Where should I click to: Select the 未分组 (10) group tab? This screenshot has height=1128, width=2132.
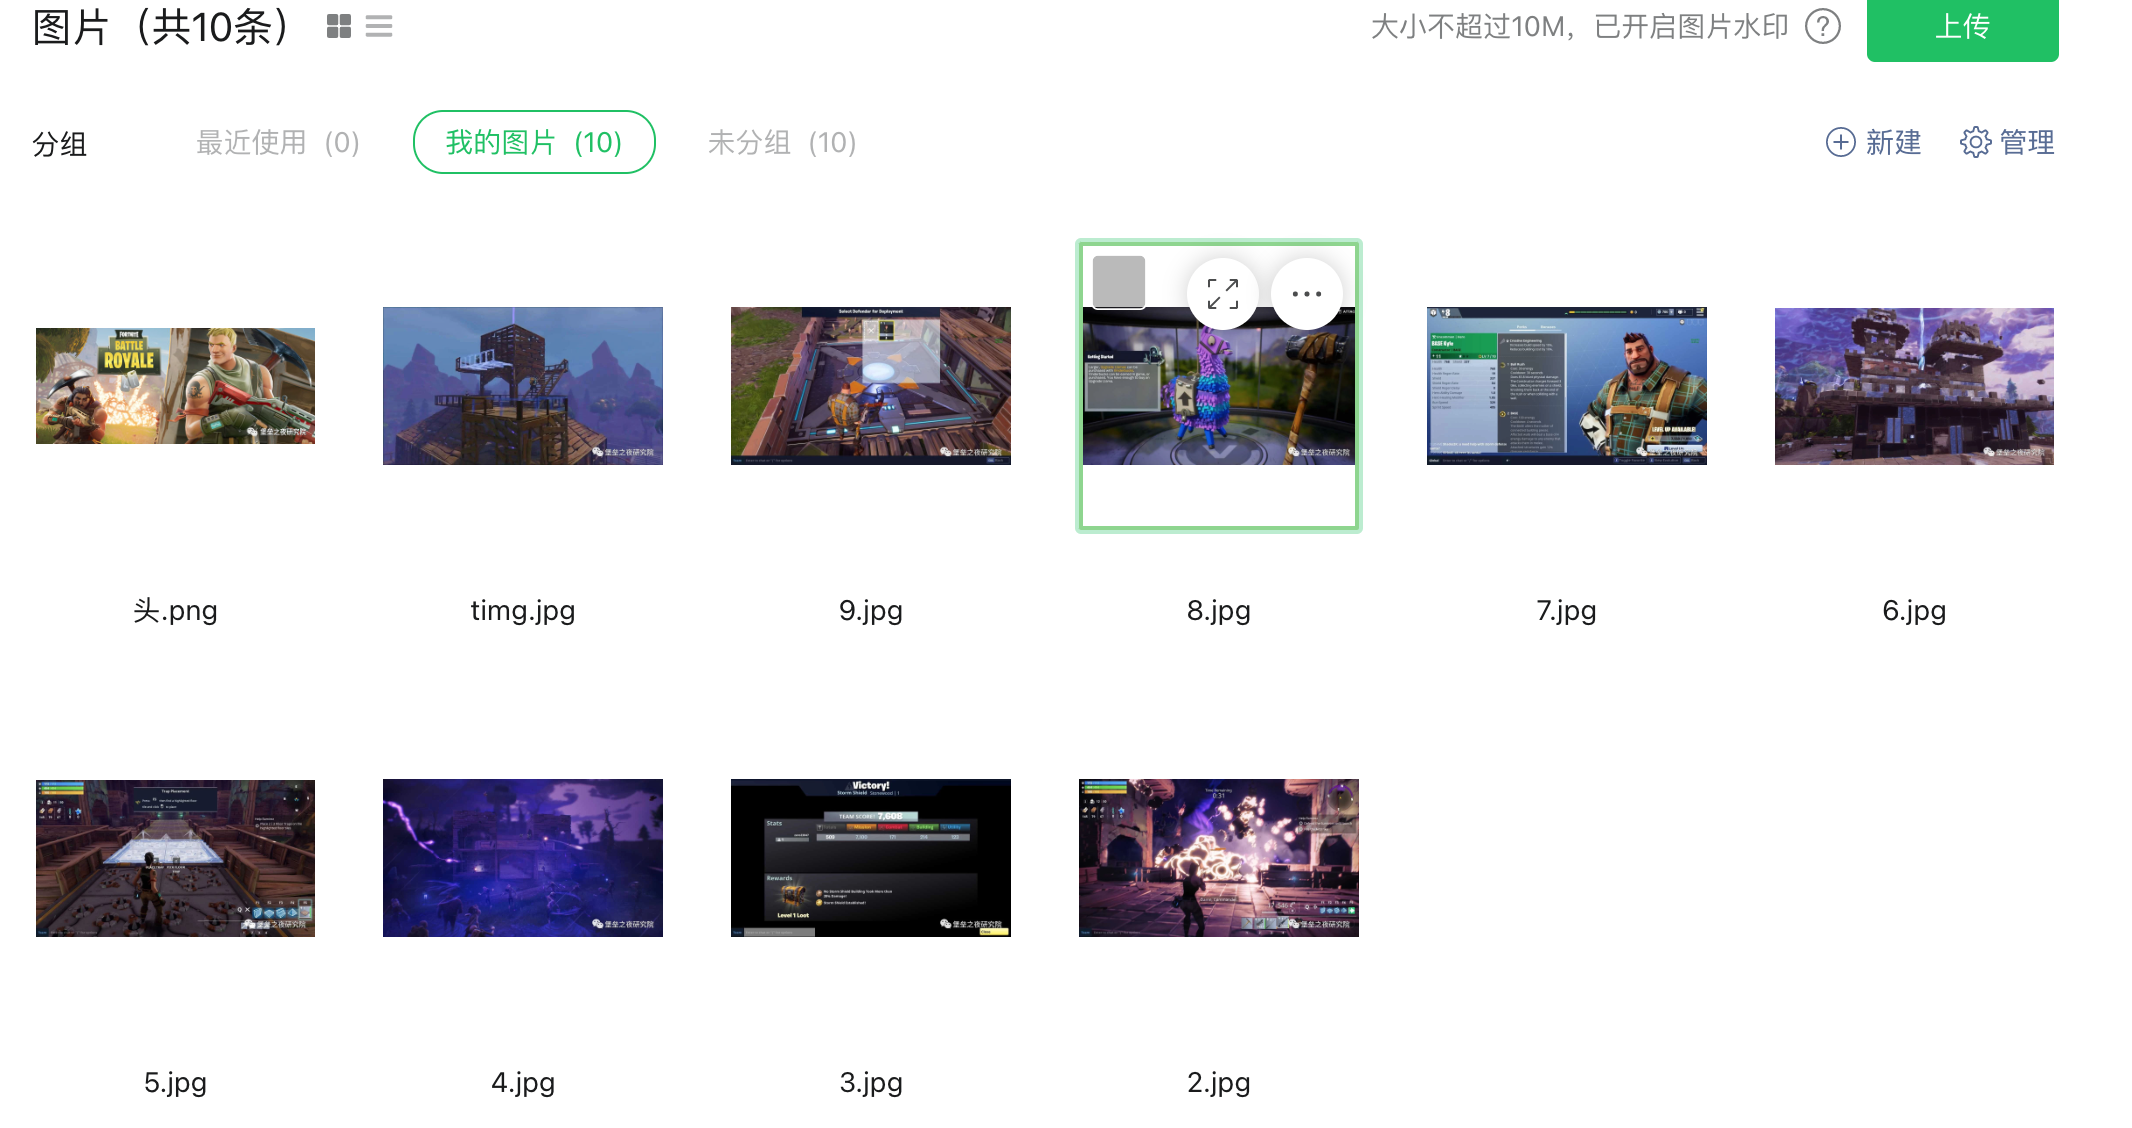click(782, 143)
